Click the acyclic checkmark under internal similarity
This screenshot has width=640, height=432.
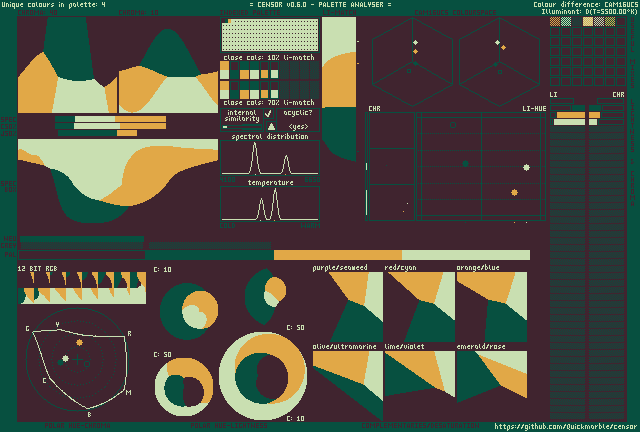(267, 114)
